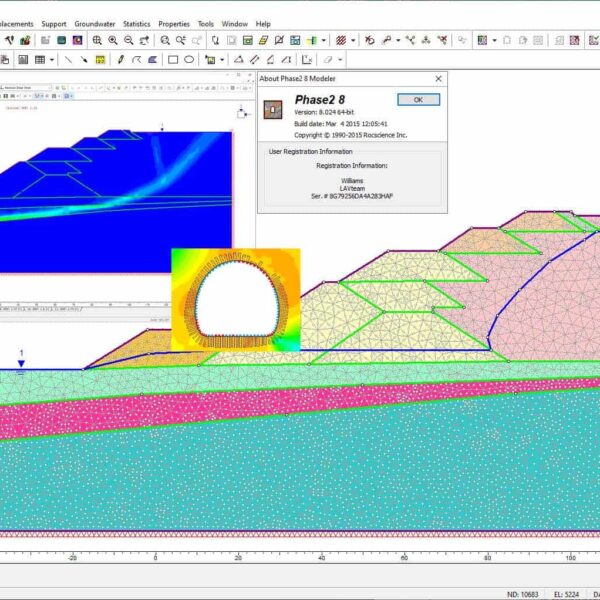Select the ellipse shape tool
The image size is (600, 600).
point(189,60)
